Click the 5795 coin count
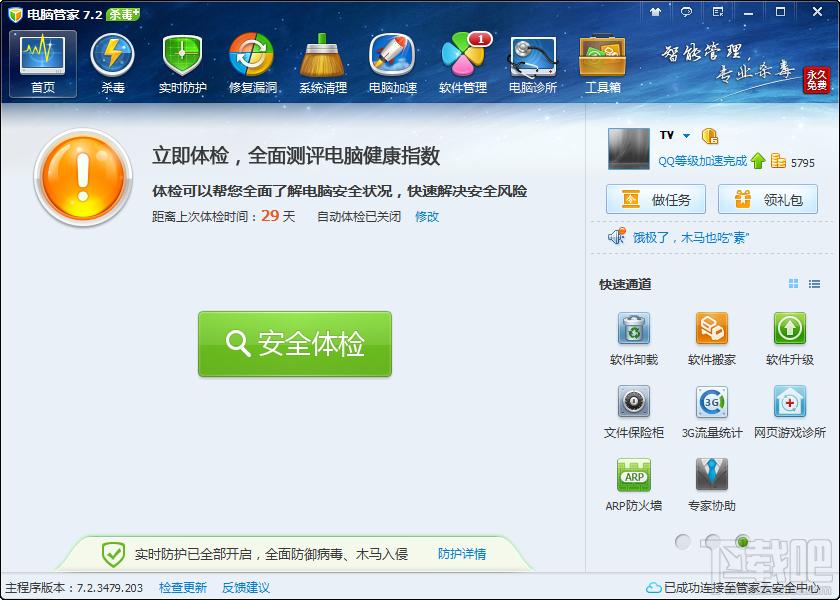 (802, 162)
